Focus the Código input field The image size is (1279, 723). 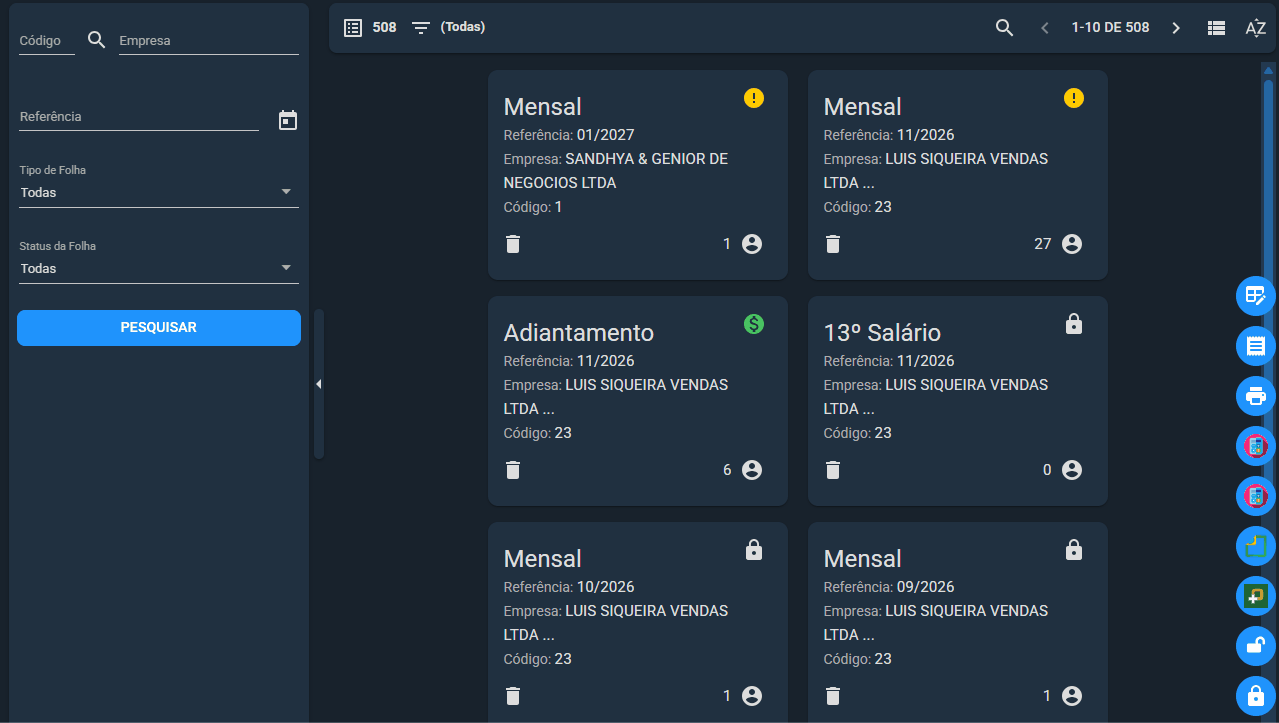[47, 41]
